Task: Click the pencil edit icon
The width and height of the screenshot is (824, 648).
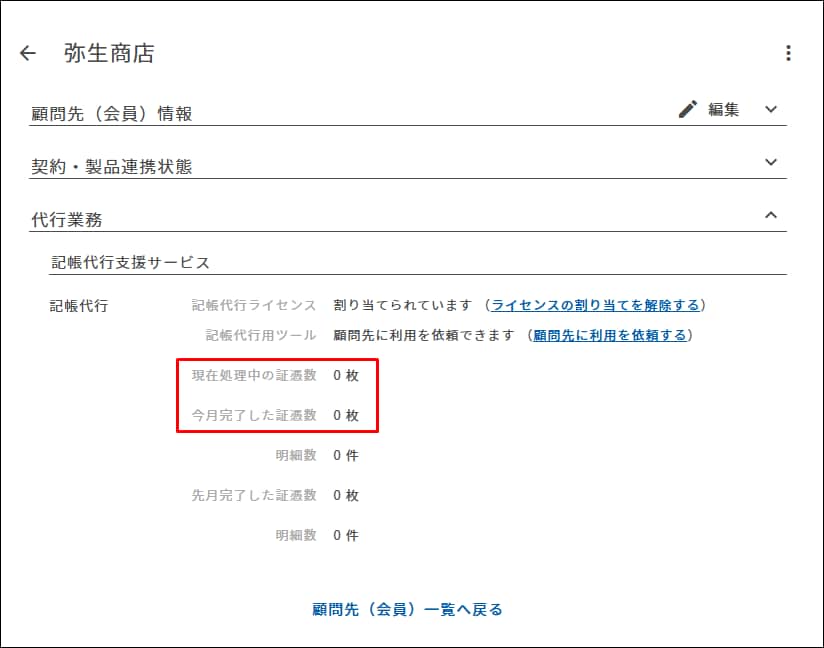Action: pos(688,110)
